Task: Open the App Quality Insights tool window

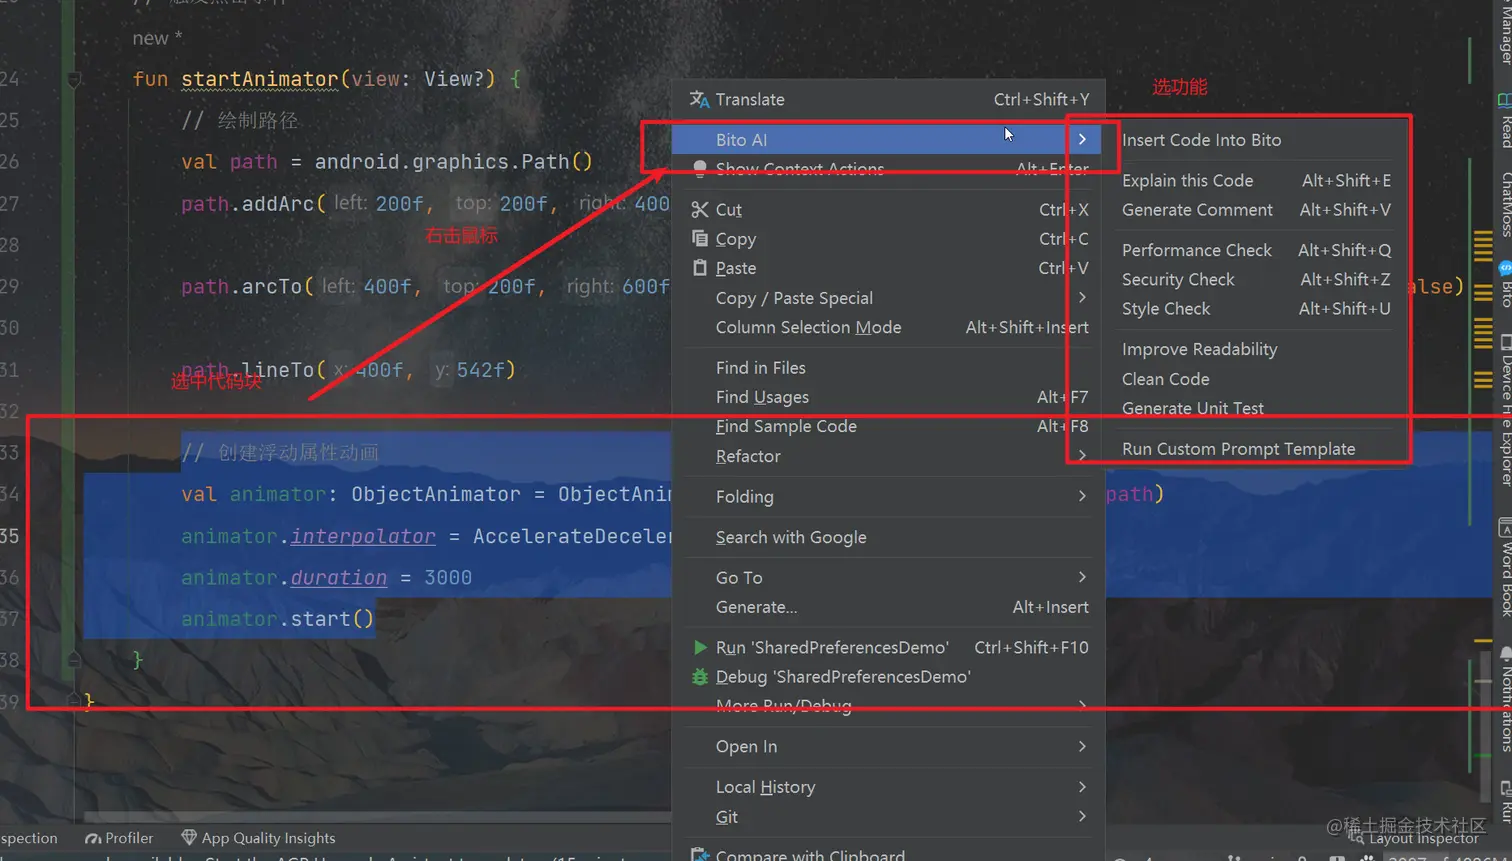Action: tap(258, 838)
